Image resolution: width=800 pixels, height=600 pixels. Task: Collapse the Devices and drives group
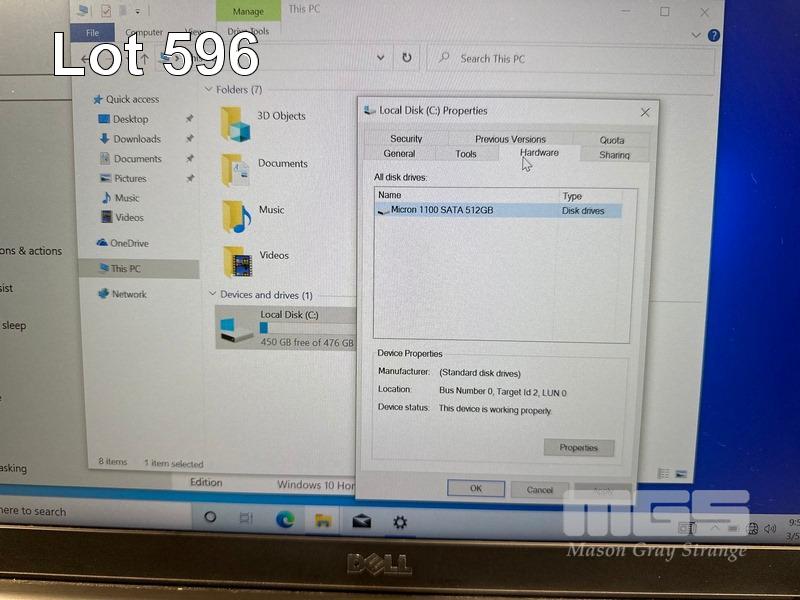(213, 295)
